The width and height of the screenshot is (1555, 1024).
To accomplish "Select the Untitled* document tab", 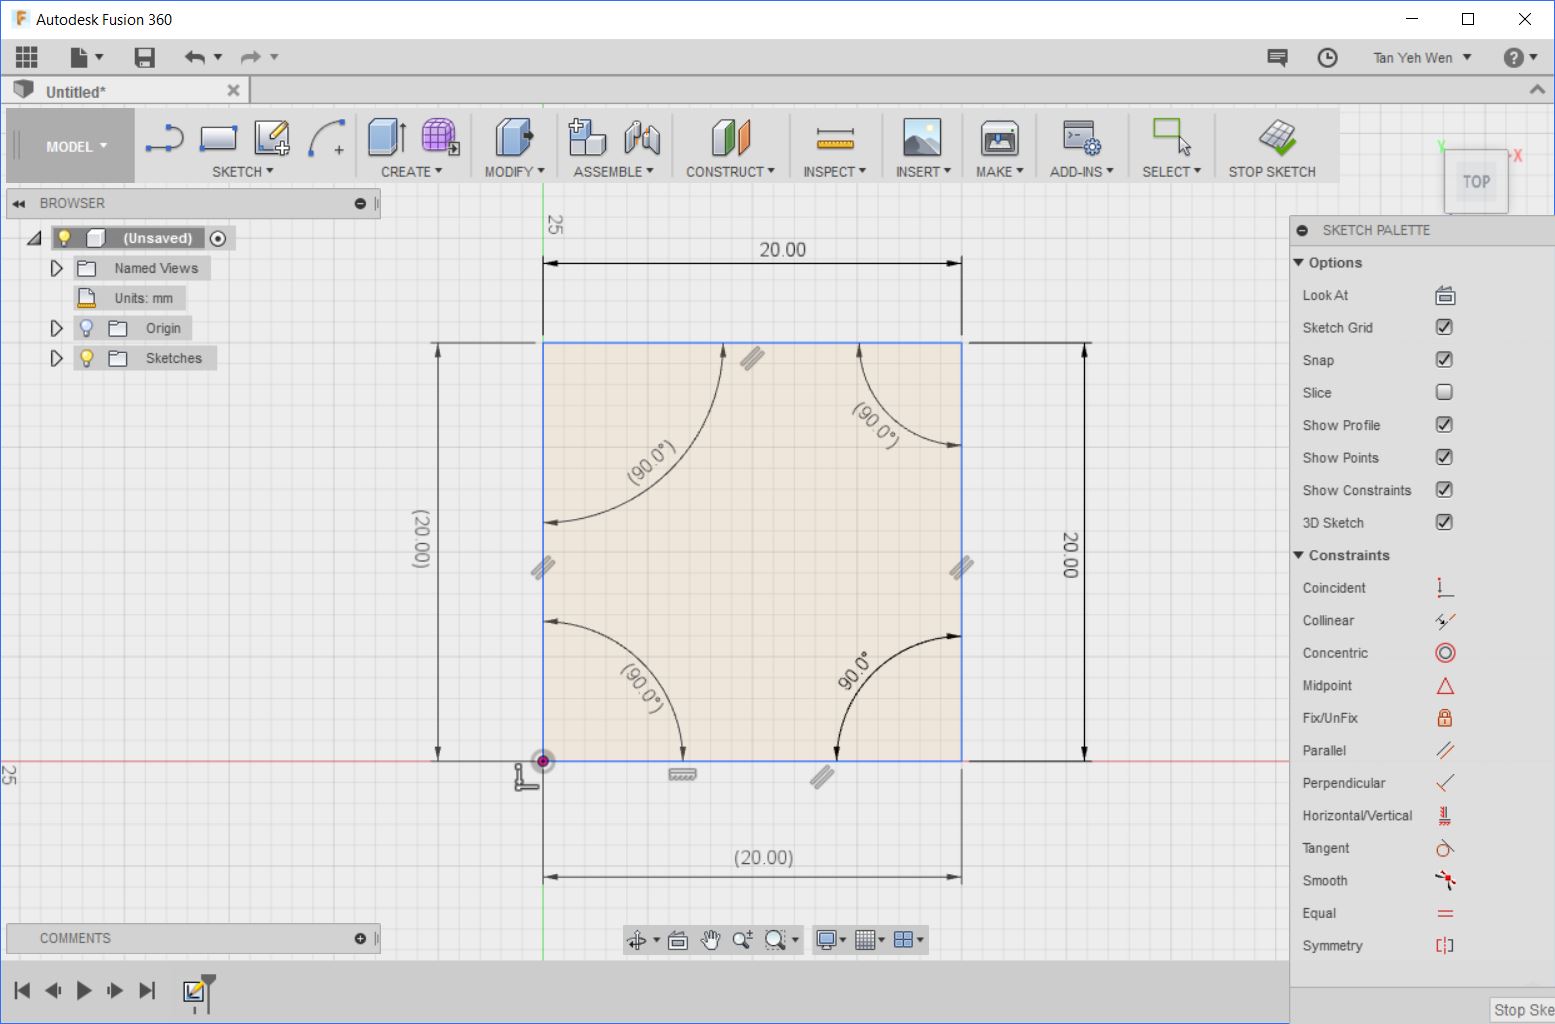I will (x=126, y=91).
